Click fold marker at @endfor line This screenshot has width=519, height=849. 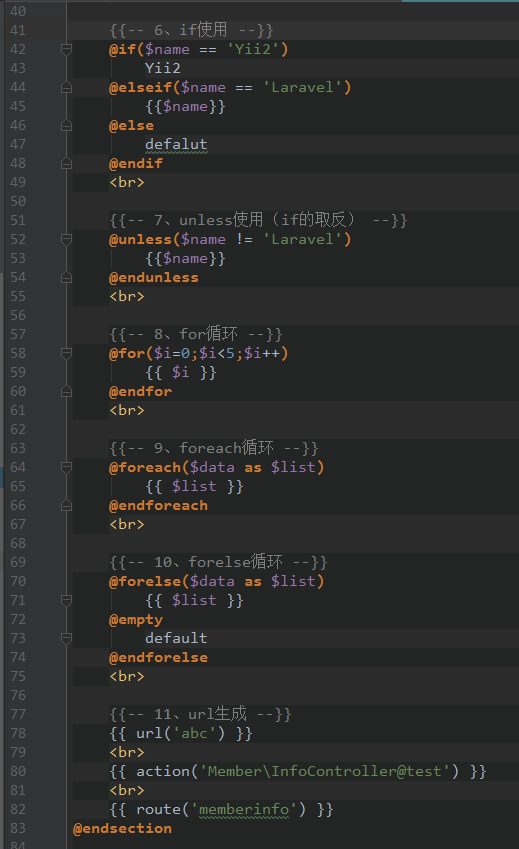pos(67,391)
